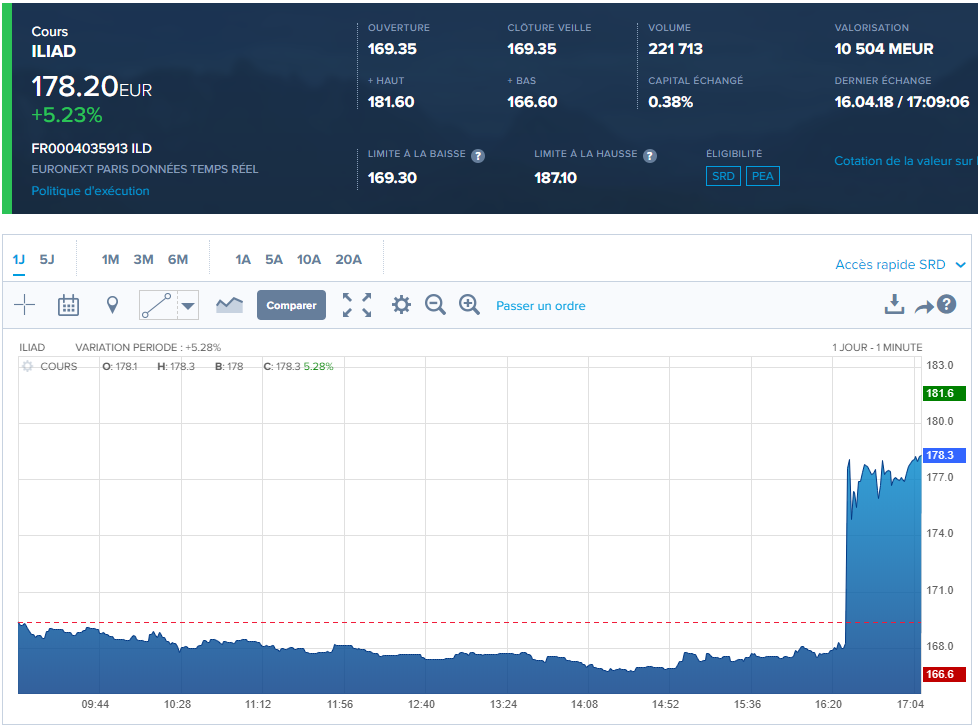Enter fullscreen chart mode
Image resolution: width=978 pixels, height=725 pixels.
pos(357,305)
